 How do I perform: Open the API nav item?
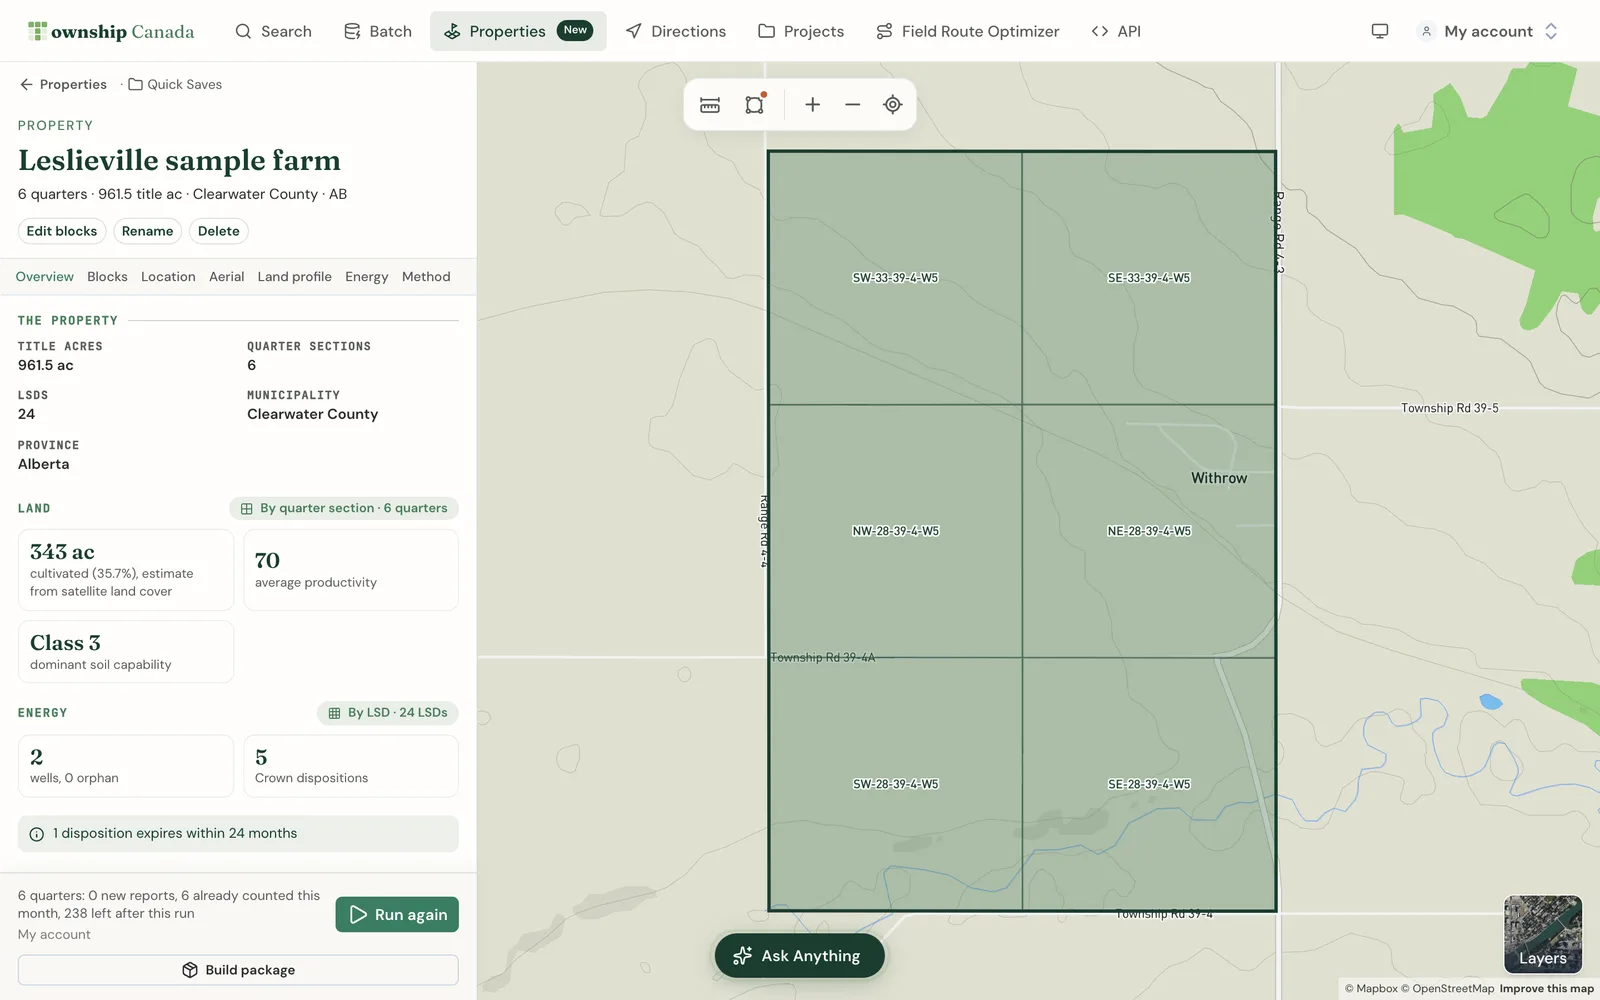pyautogui.click(x=1116, y=31)
